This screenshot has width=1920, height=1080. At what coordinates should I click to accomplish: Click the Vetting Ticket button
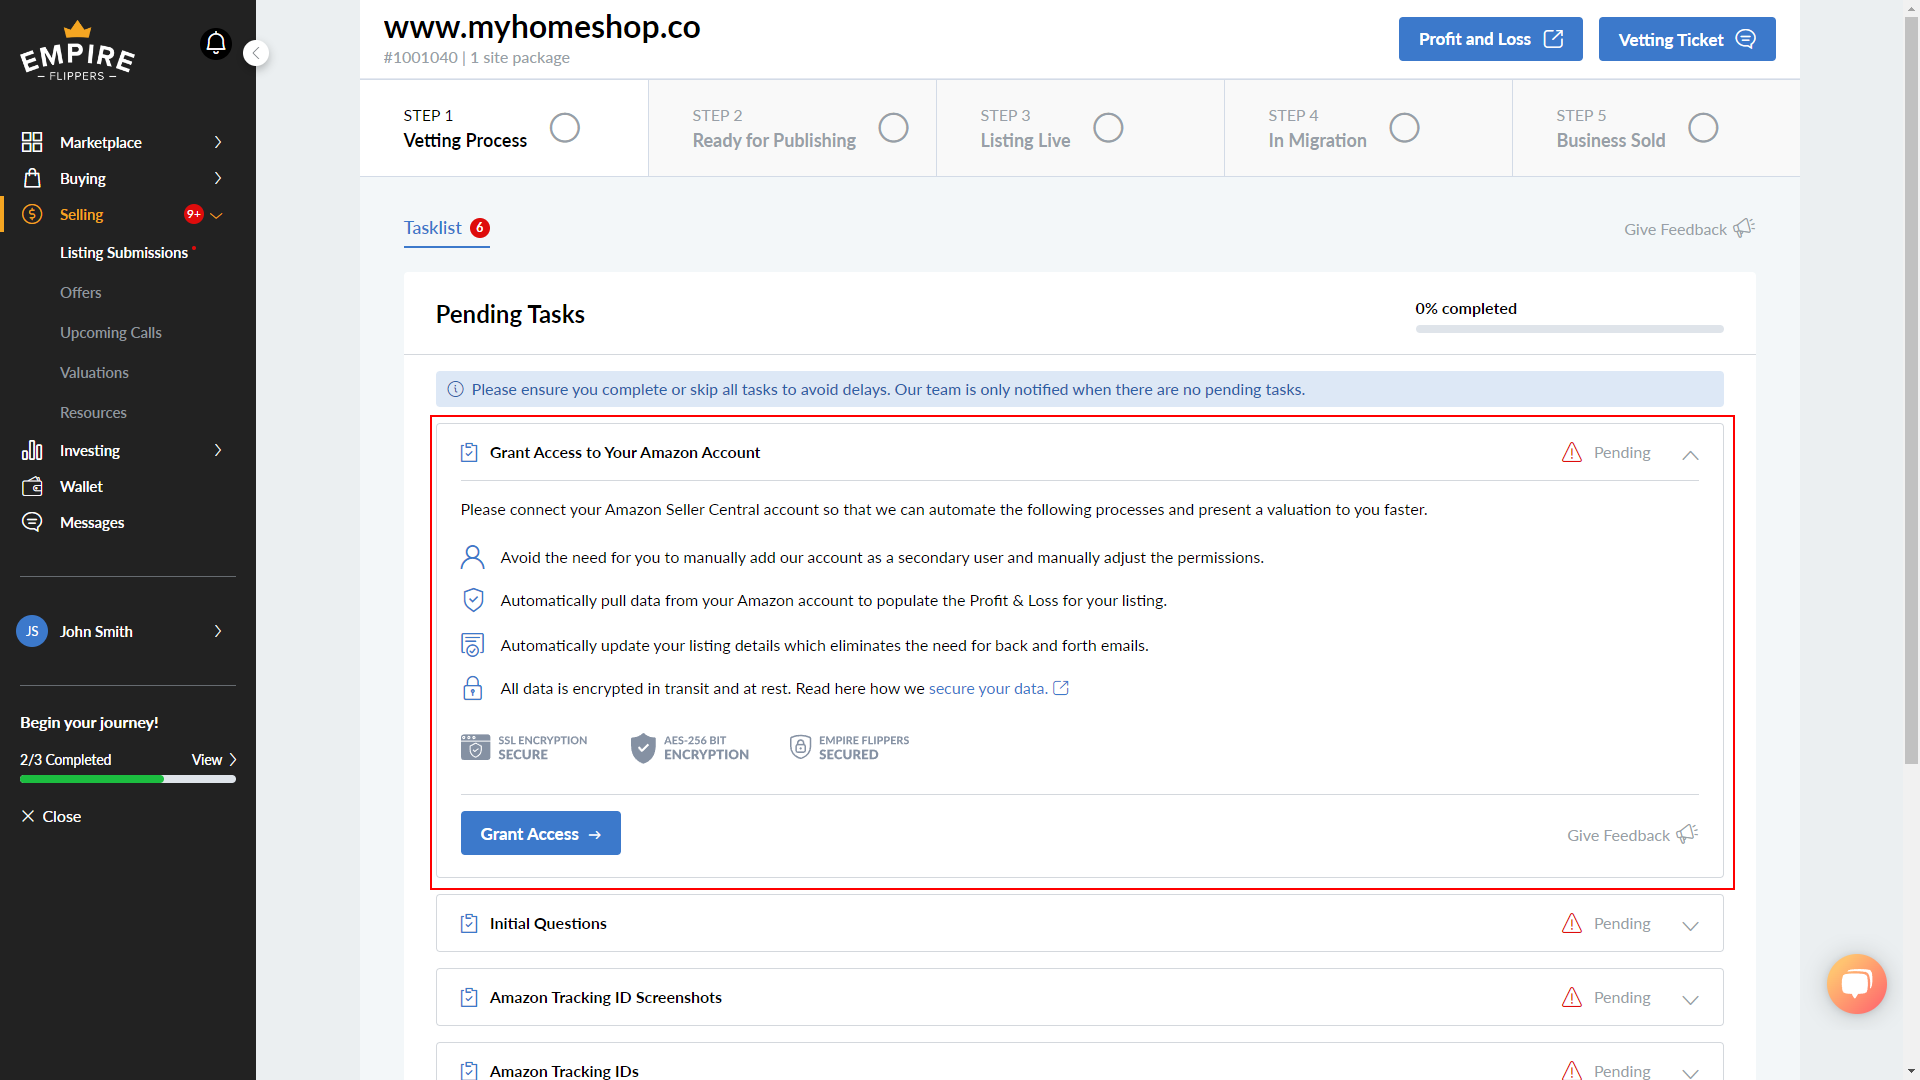[1687, 39]
